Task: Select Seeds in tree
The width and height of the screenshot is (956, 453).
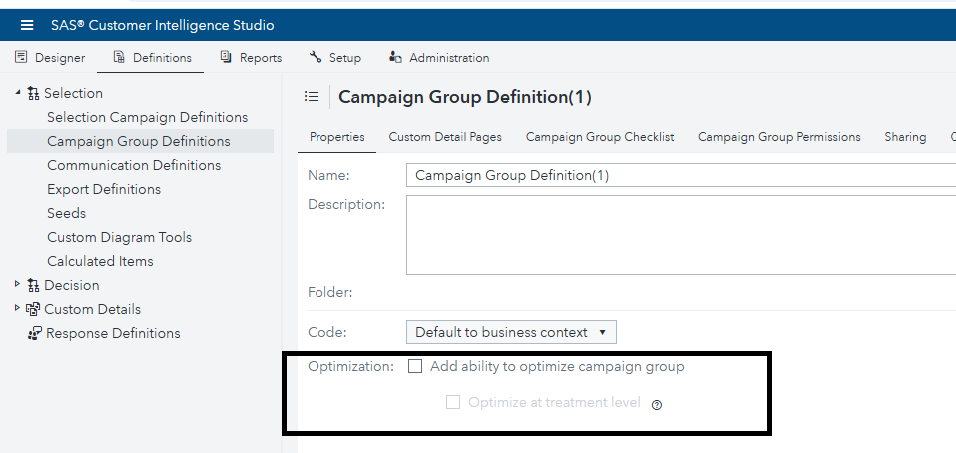Action: point(66,213)
